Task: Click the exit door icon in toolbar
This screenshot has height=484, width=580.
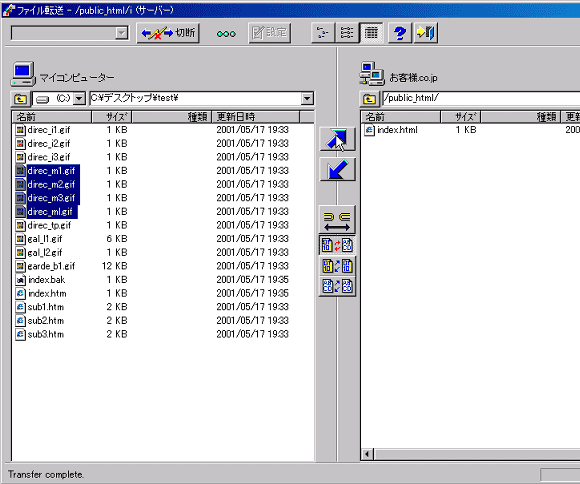Action: tap(426, 33)
